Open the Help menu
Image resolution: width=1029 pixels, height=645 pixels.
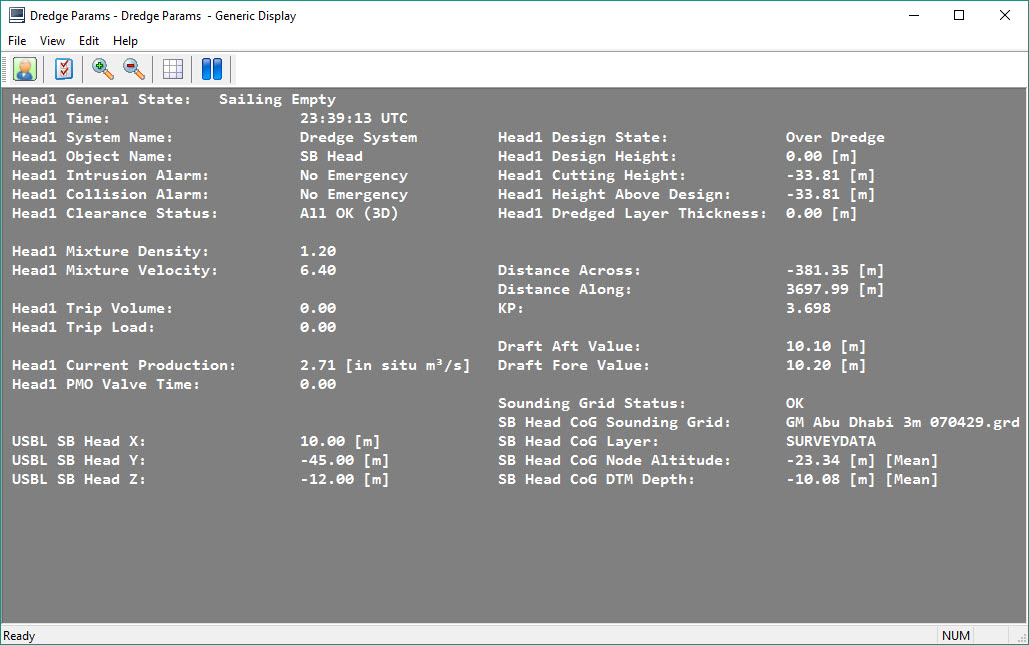125,41
